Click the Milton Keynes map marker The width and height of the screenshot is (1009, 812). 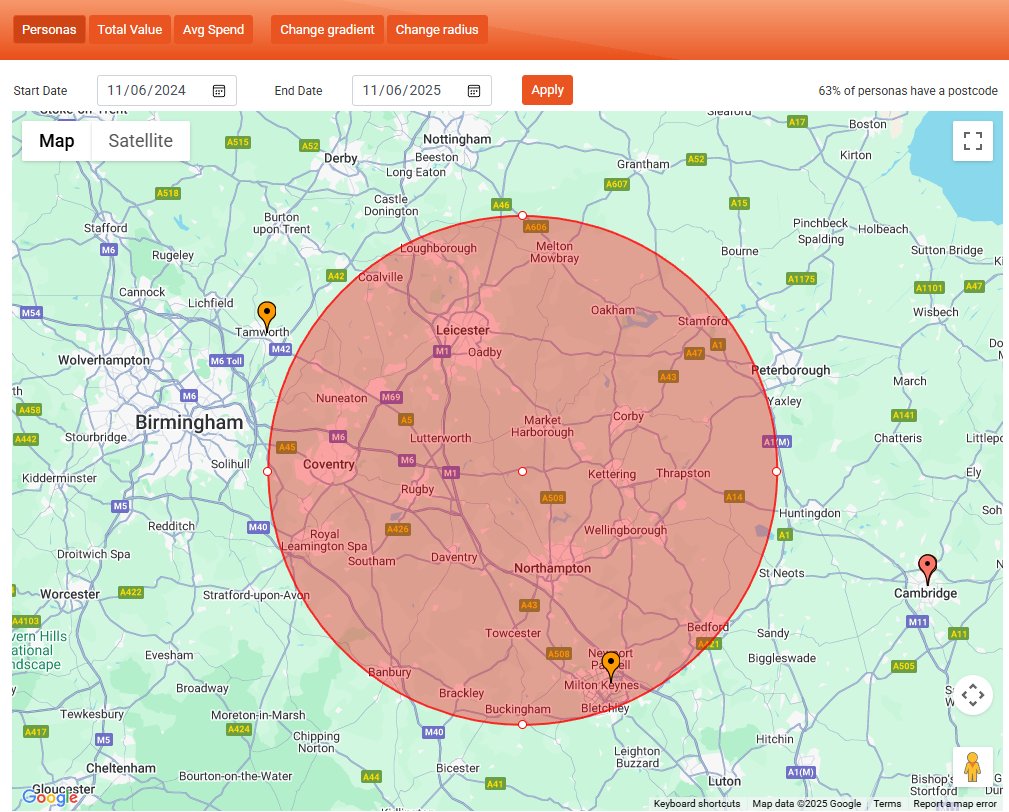(609, 663)
